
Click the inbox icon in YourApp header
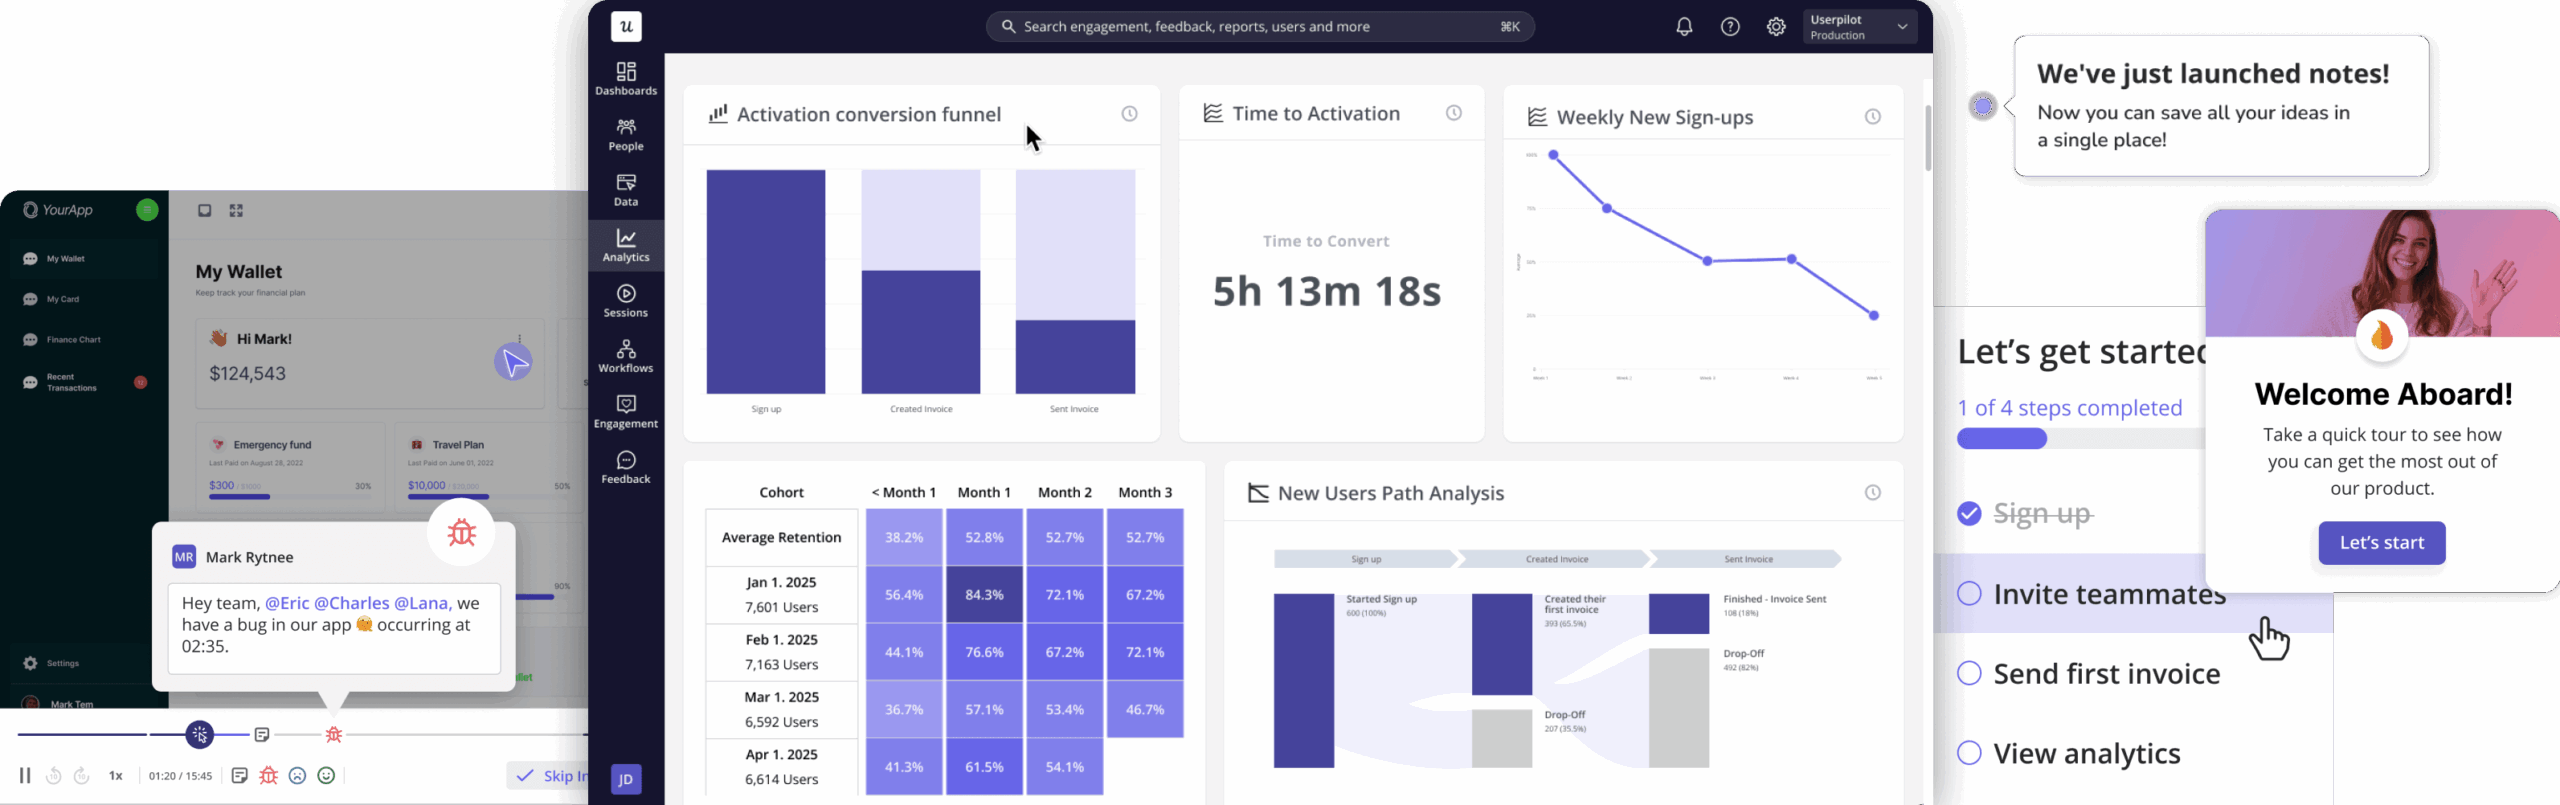tap(205, 210)
